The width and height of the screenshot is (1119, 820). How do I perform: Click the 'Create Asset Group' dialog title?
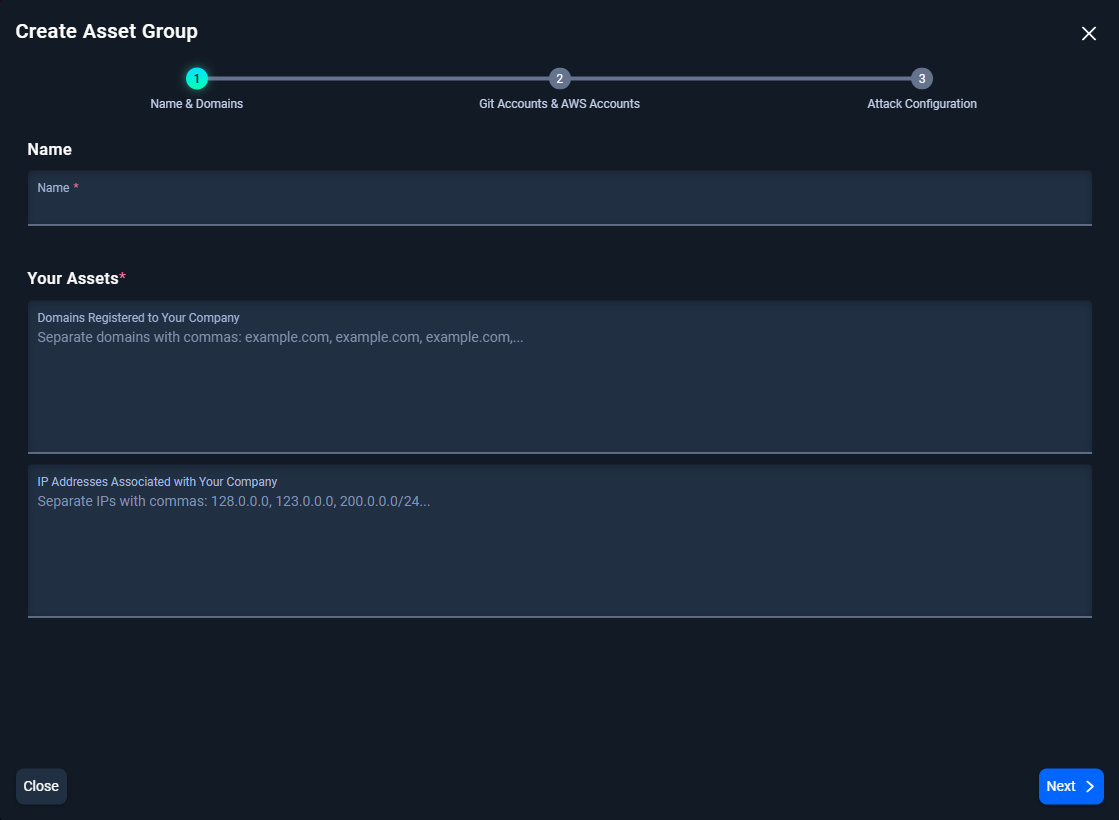point(107,31)
